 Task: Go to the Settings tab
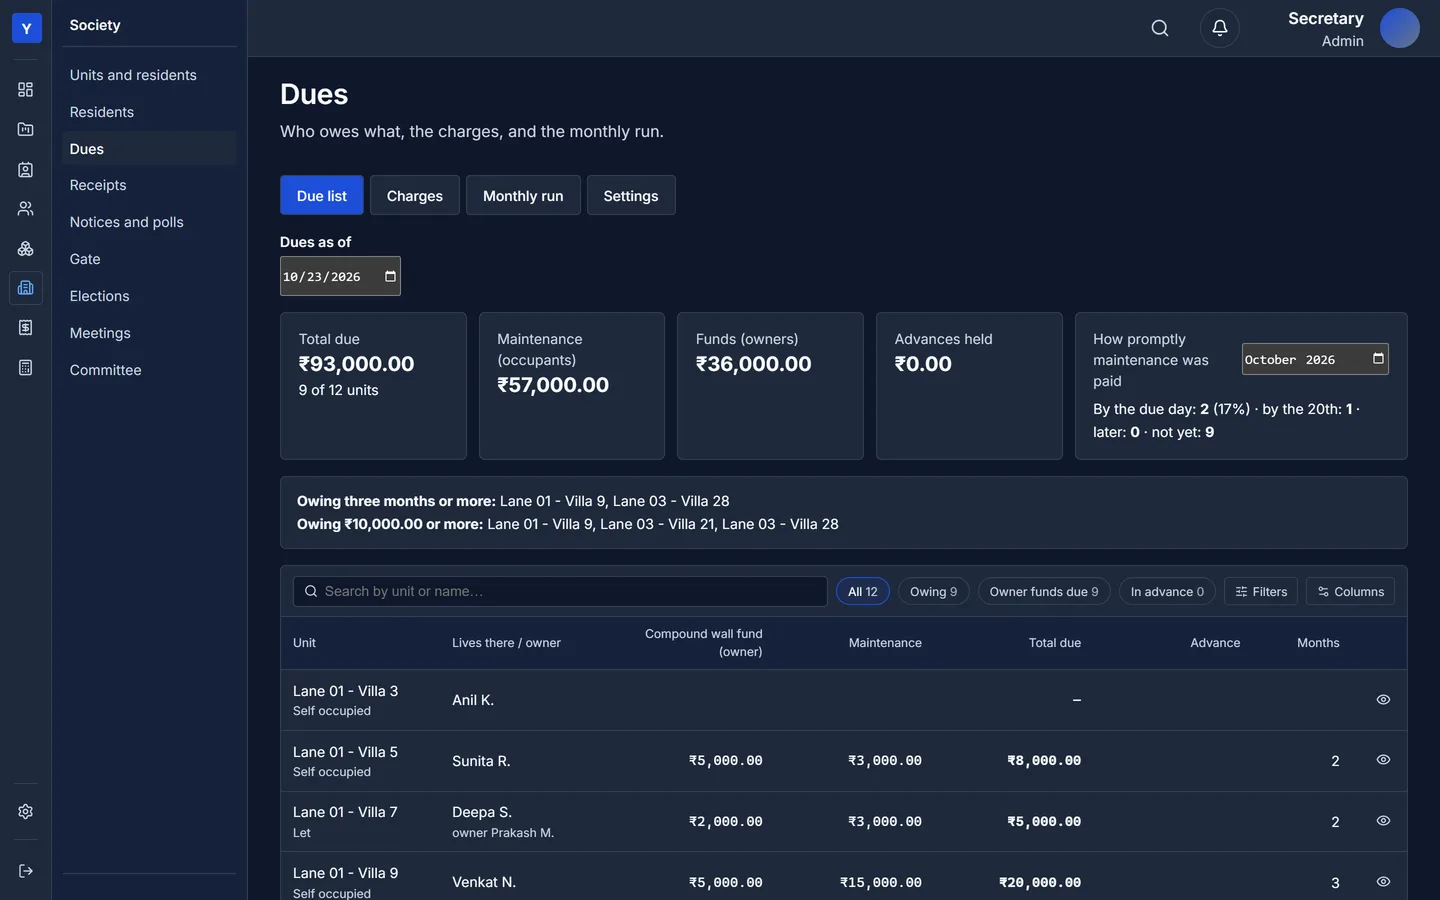(x=631, y=196)
